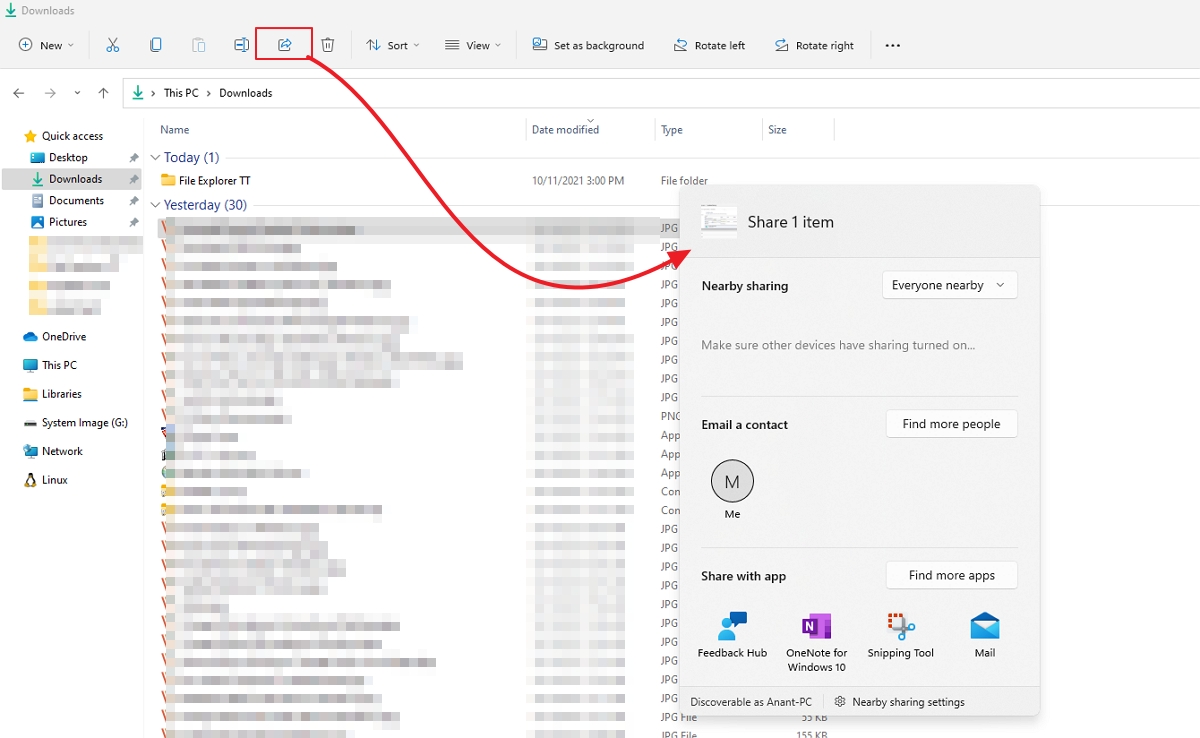This screenshot has height=738, width=1200.
Task: Collapse the Today (1) group
Action: pos(155,158)
